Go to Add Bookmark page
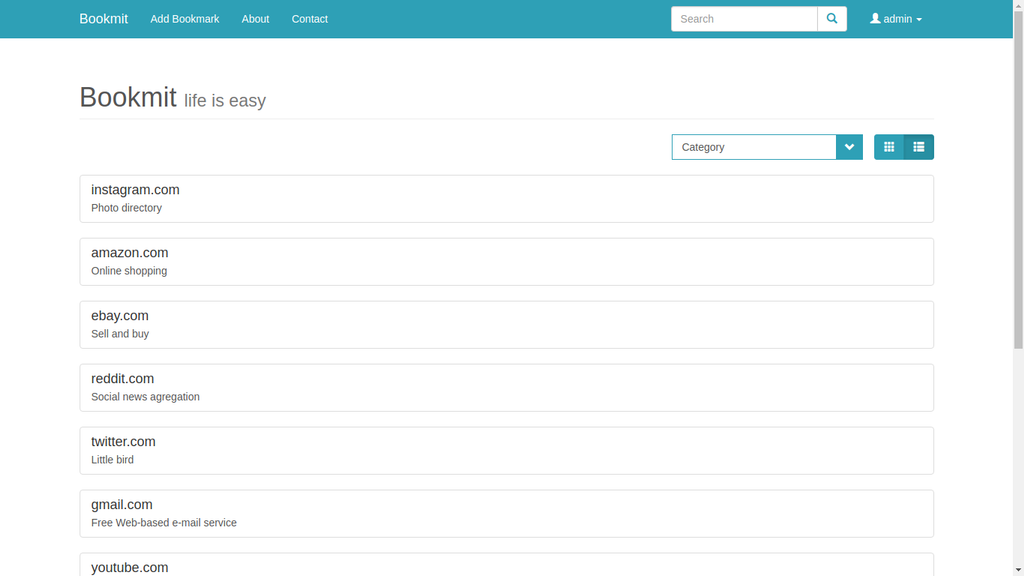The image size is (1024, 576). (185, 19)
